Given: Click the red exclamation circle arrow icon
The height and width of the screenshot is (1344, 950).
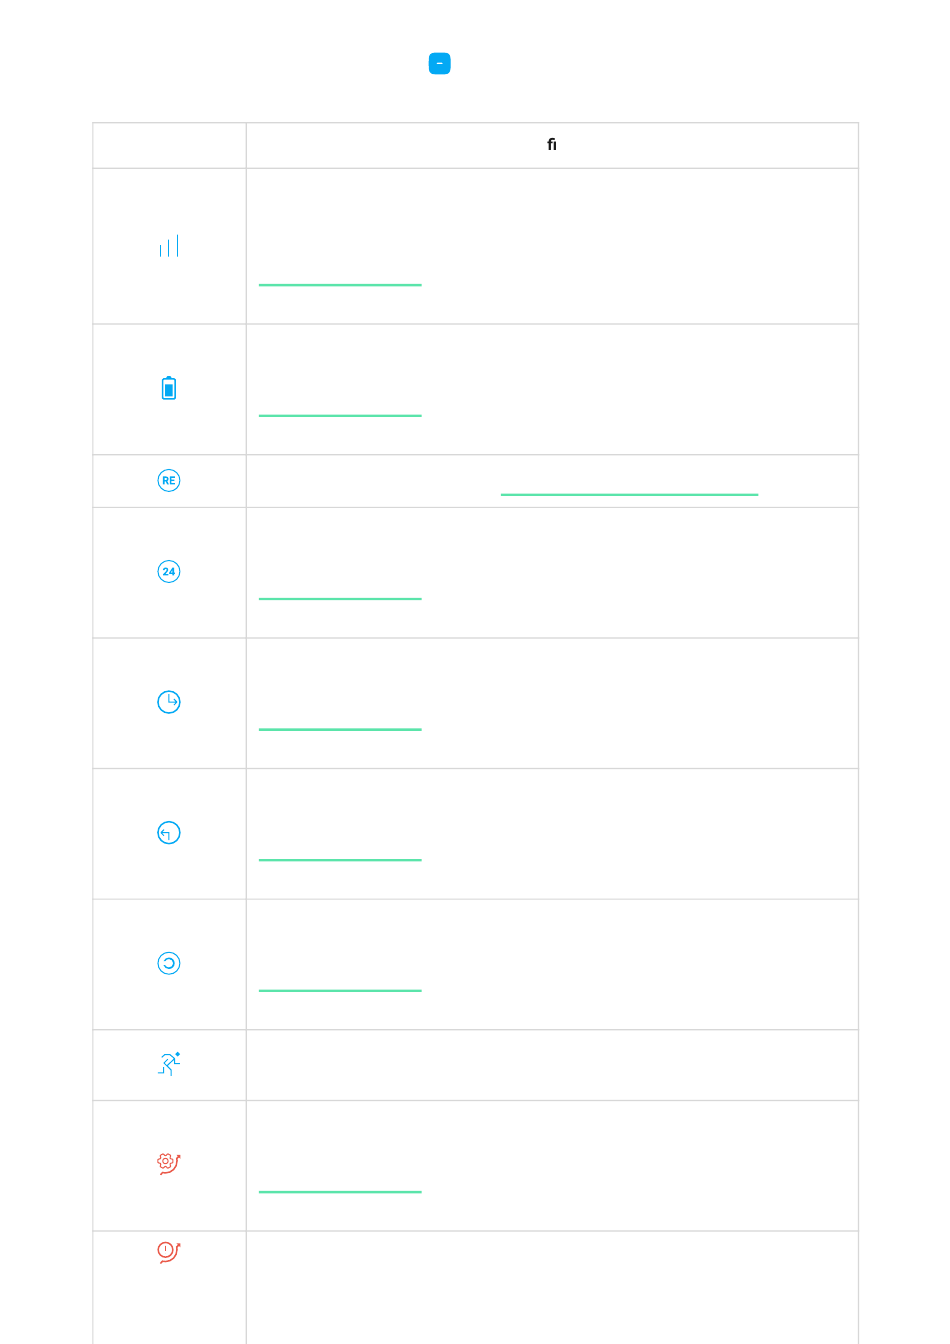Looking at the screenshot, I should [x=169, y=1252].
